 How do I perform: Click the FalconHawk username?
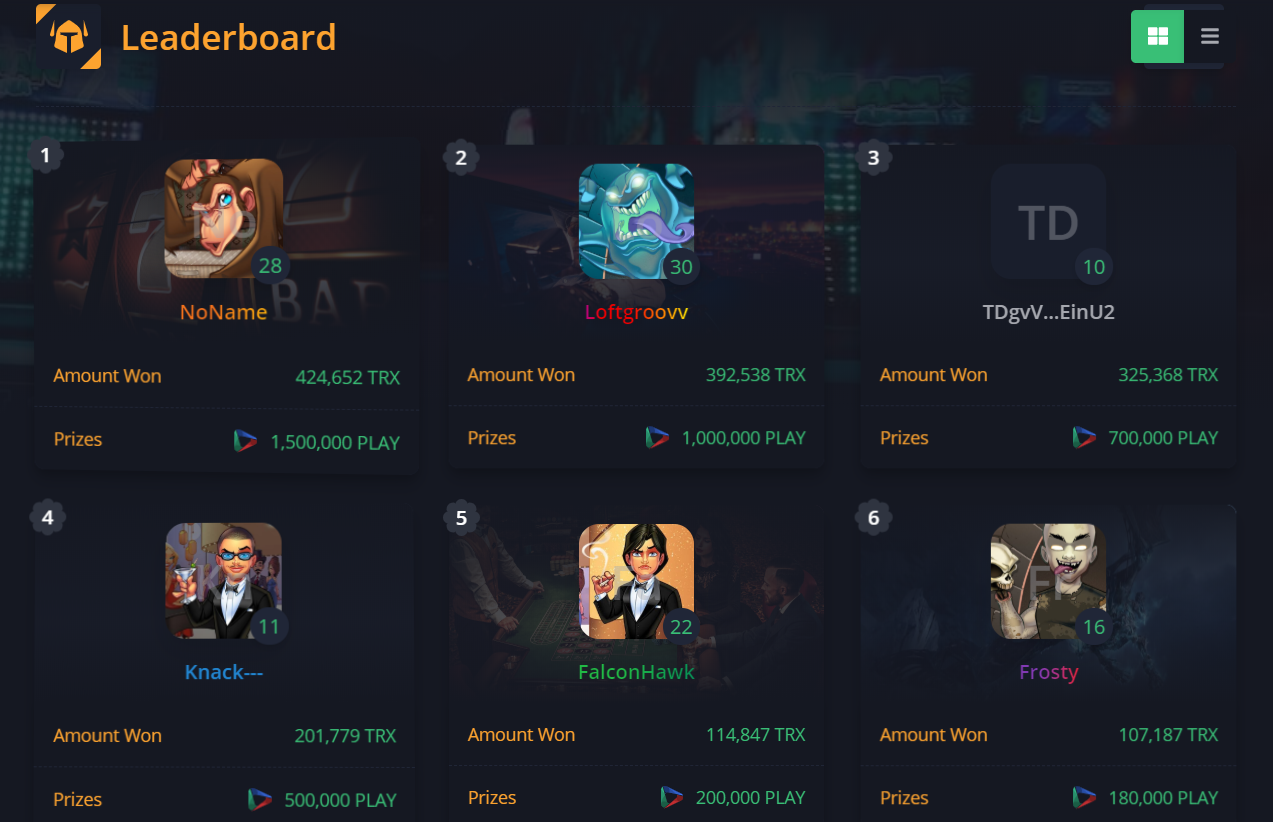point(636,672)
